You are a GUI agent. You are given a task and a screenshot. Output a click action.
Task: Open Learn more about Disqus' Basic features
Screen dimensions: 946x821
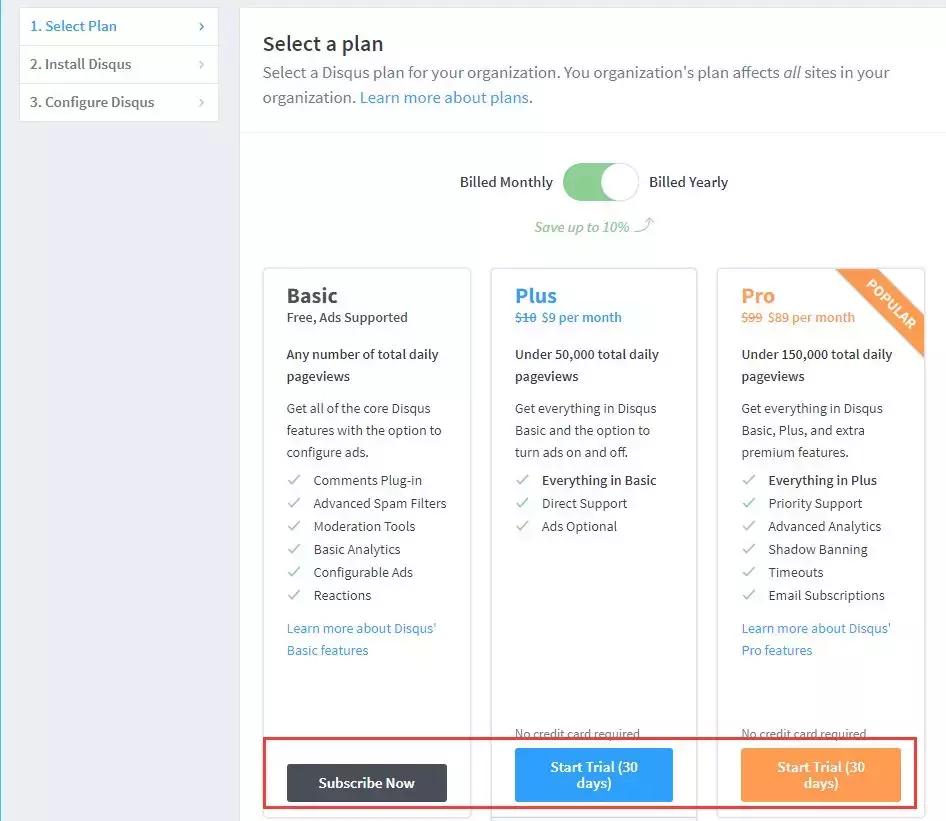pyautogui.click(x=361, y=639)
